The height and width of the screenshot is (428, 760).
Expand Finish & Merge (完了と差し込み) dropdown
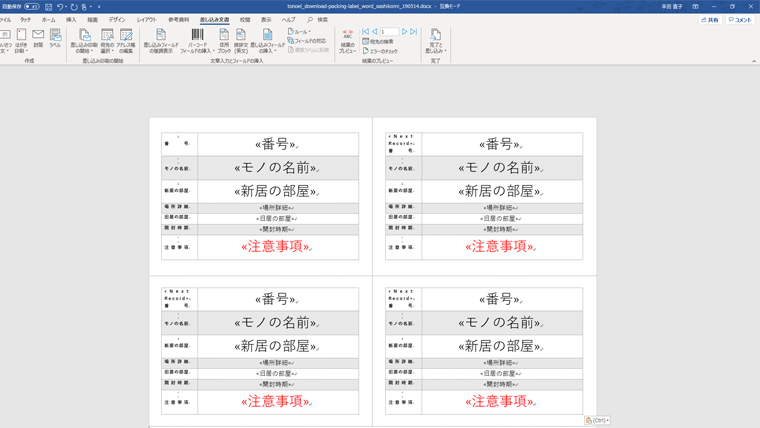click(x=435, y=40)
